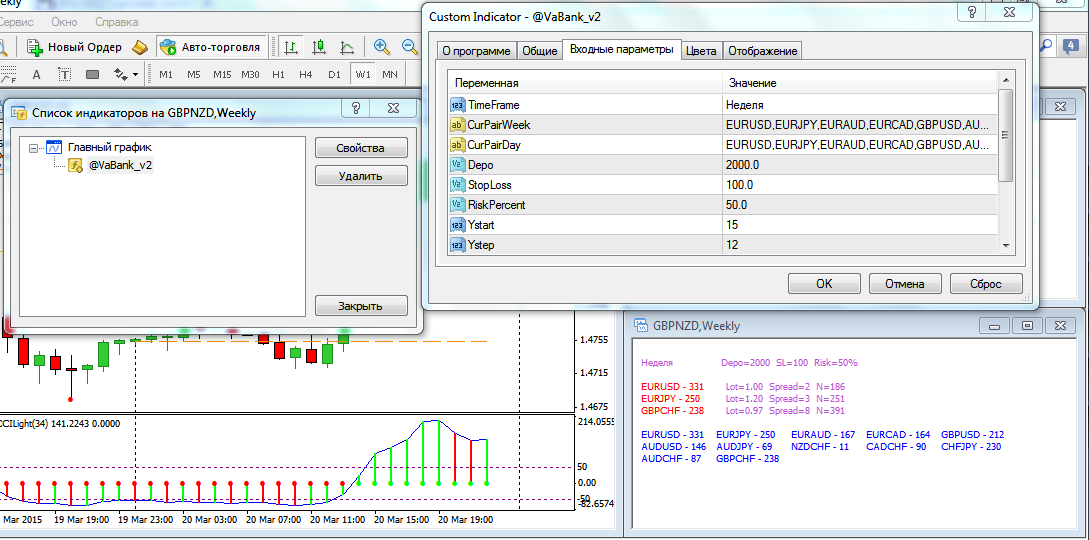Screen dimensions: 1089x540
Task: Open the Цвета tab
Action: [x=701, y=51]
